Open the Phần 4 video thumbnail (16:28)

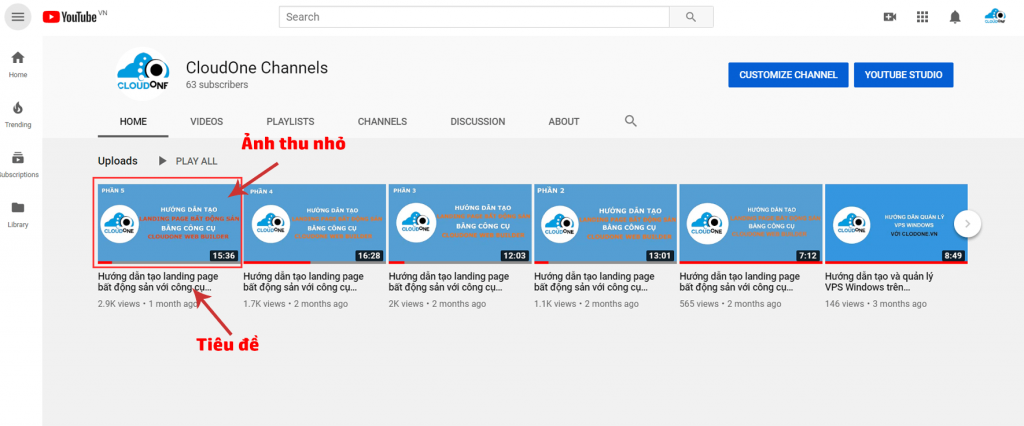tap(315, 223)
